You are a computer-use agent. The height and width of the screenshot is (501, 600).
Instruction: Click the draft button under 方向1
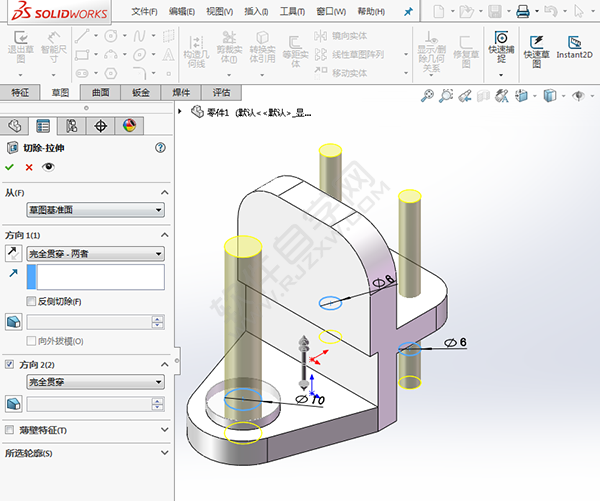pyautogui.click(x=14, y=322)
